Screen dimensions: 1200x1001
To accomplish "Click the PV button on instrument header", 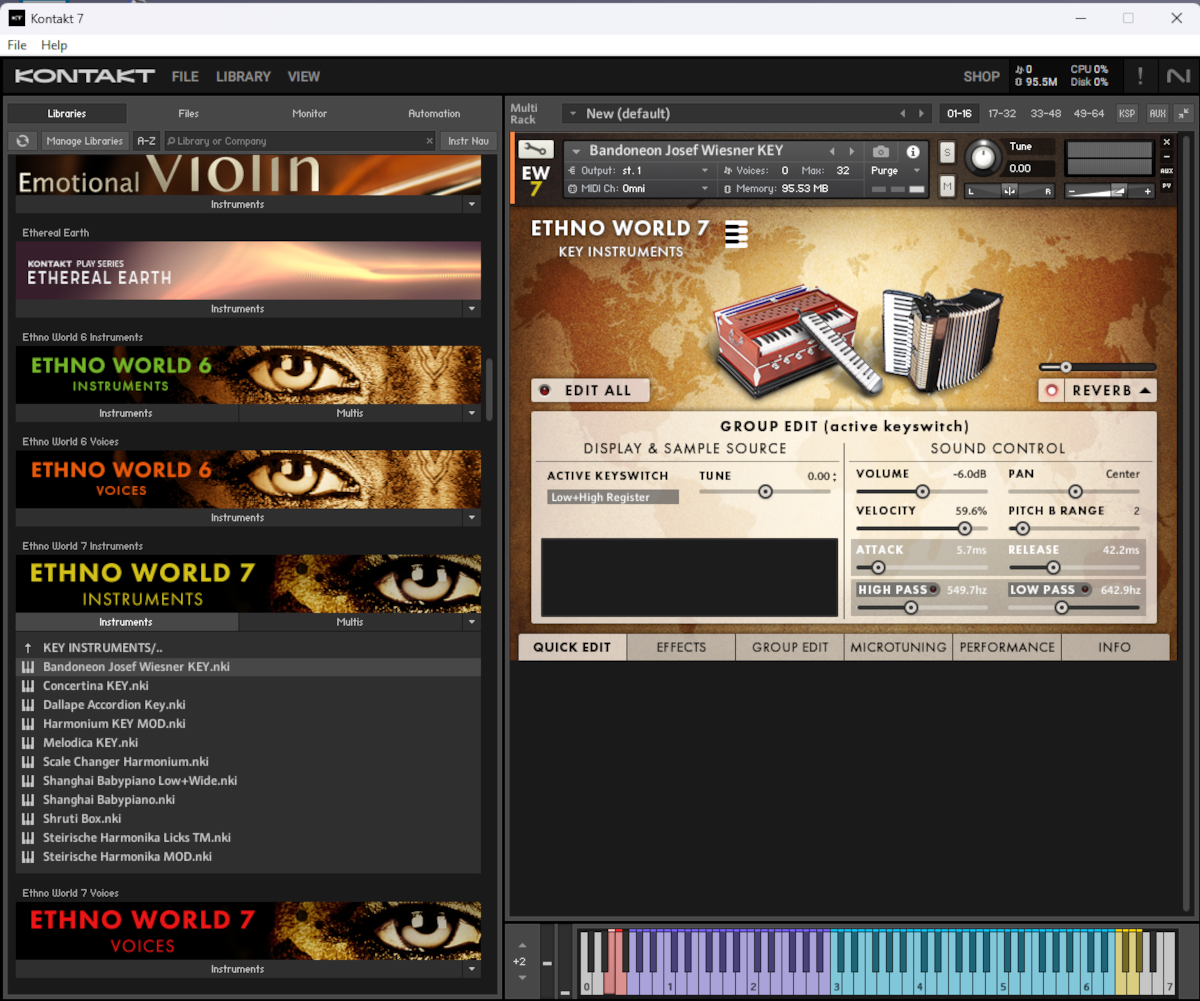I will 1167,186.
